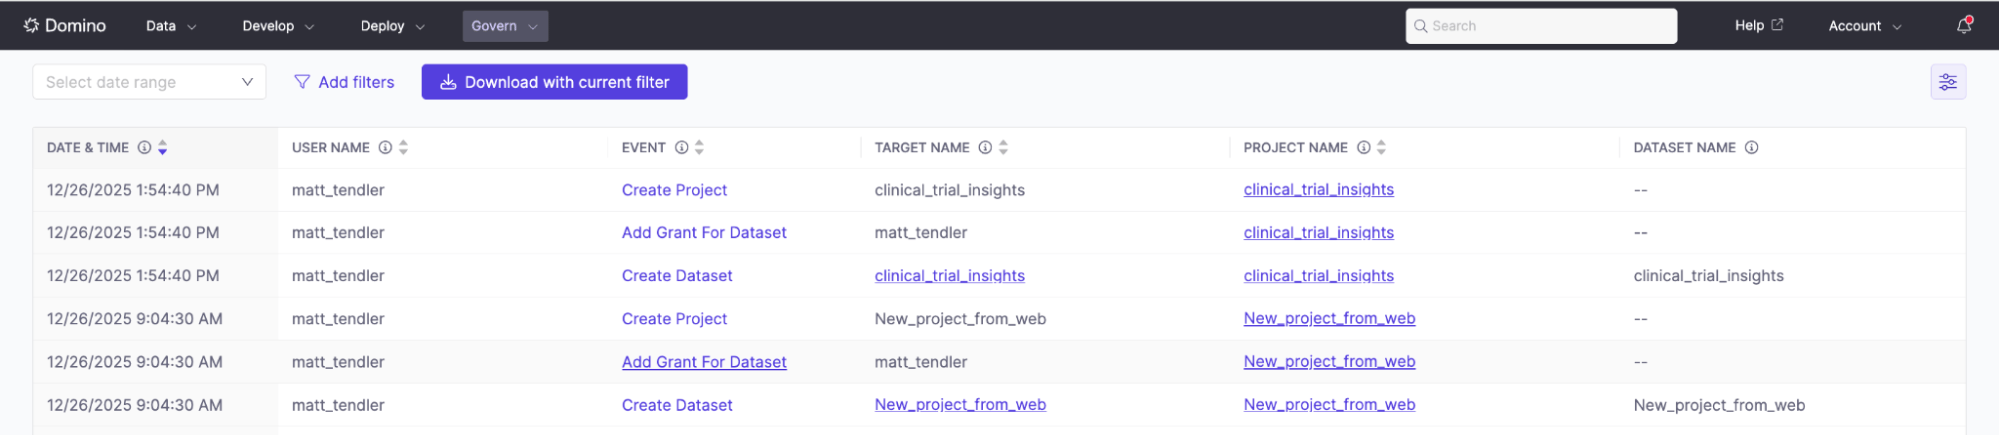This screenshot has width=1999, height=436.
Task: Expand the Account menu
Action: [x=1865, y=26]
